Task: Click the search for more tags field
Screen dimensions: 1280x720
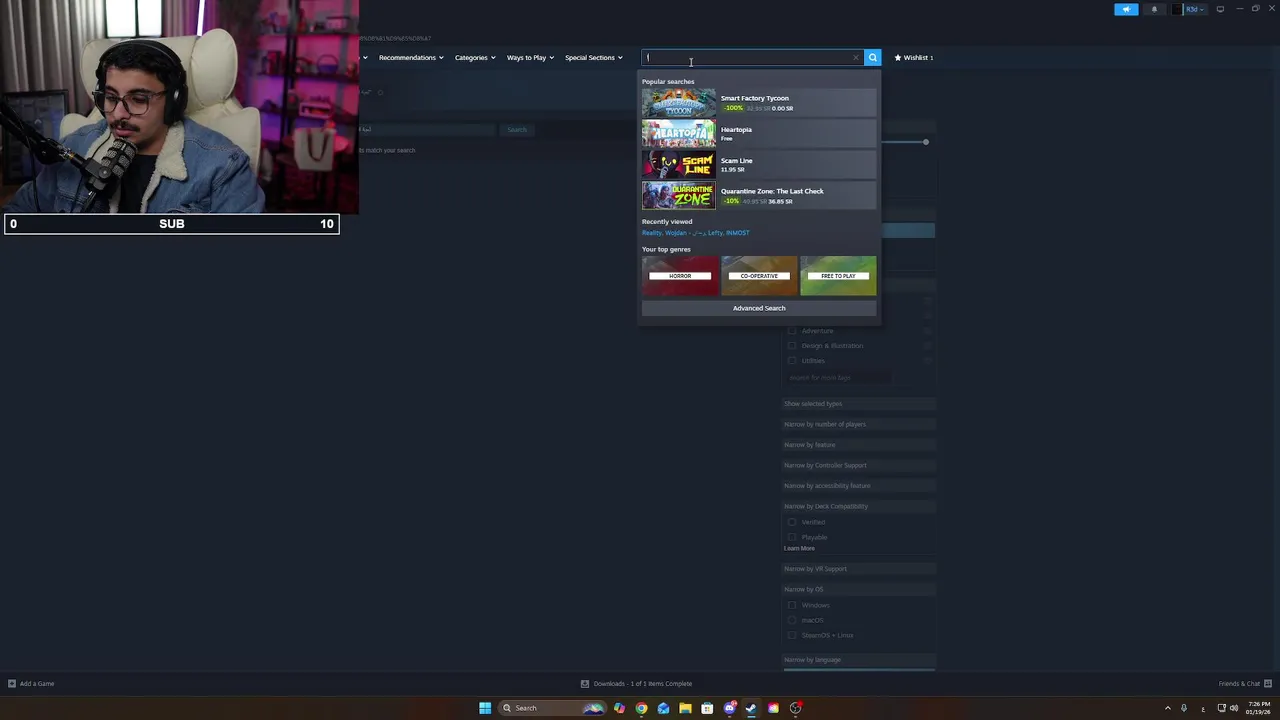Action: [838, 377]
